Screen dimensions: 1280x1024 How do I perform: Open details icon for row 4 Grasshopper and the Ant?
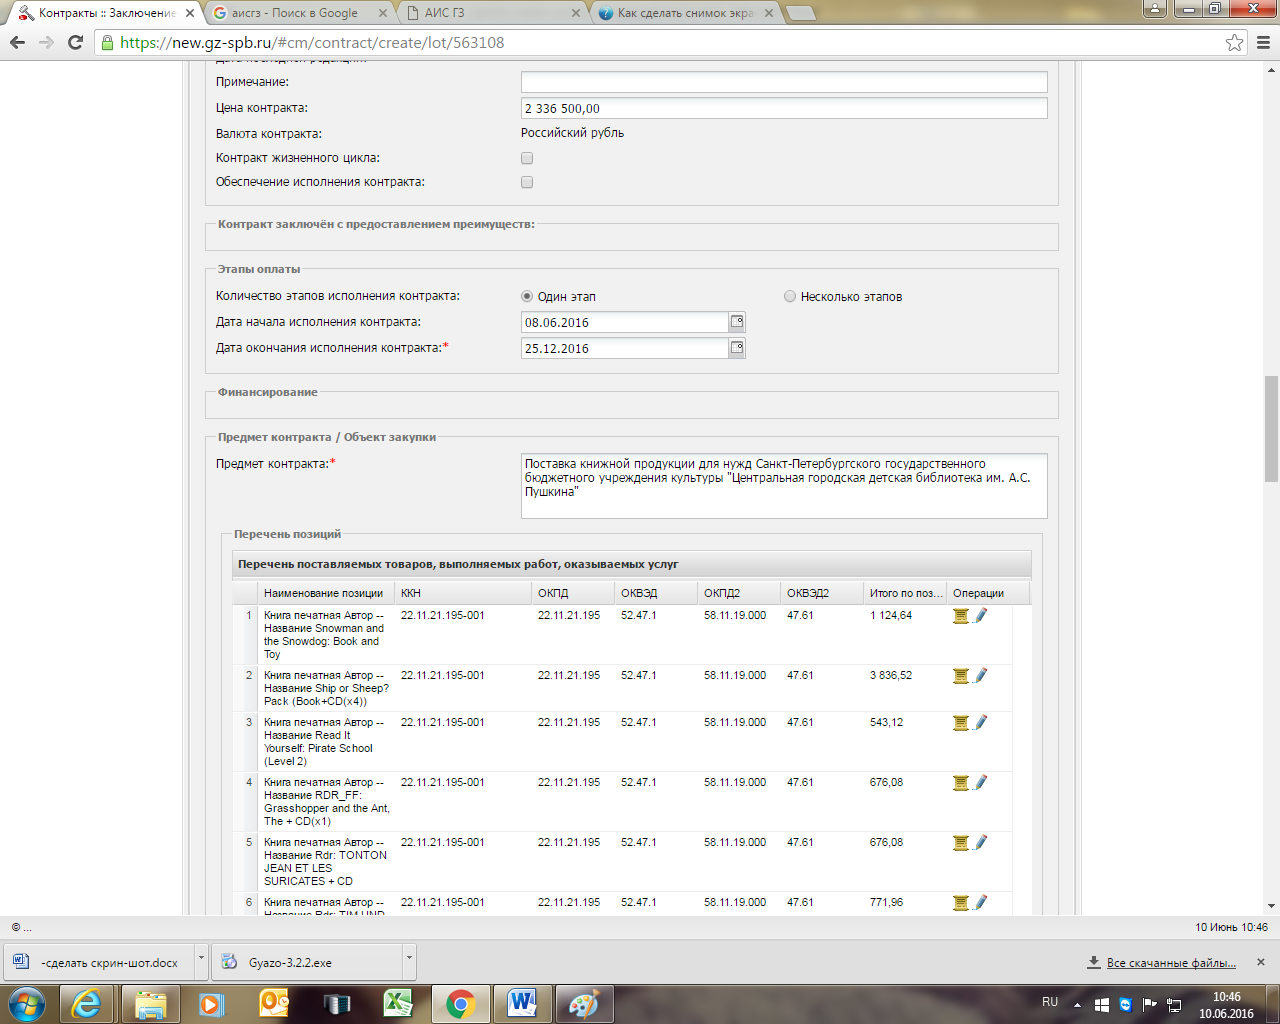[x=961, y=783]
